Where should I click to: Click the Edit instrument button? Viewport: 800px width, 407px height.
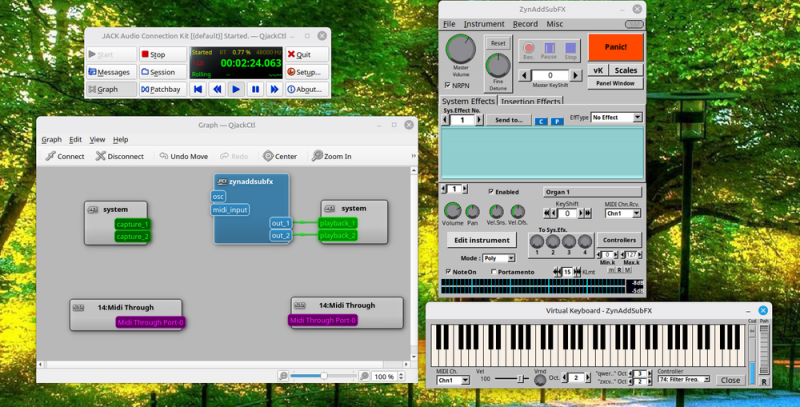(x=482, y=240)
